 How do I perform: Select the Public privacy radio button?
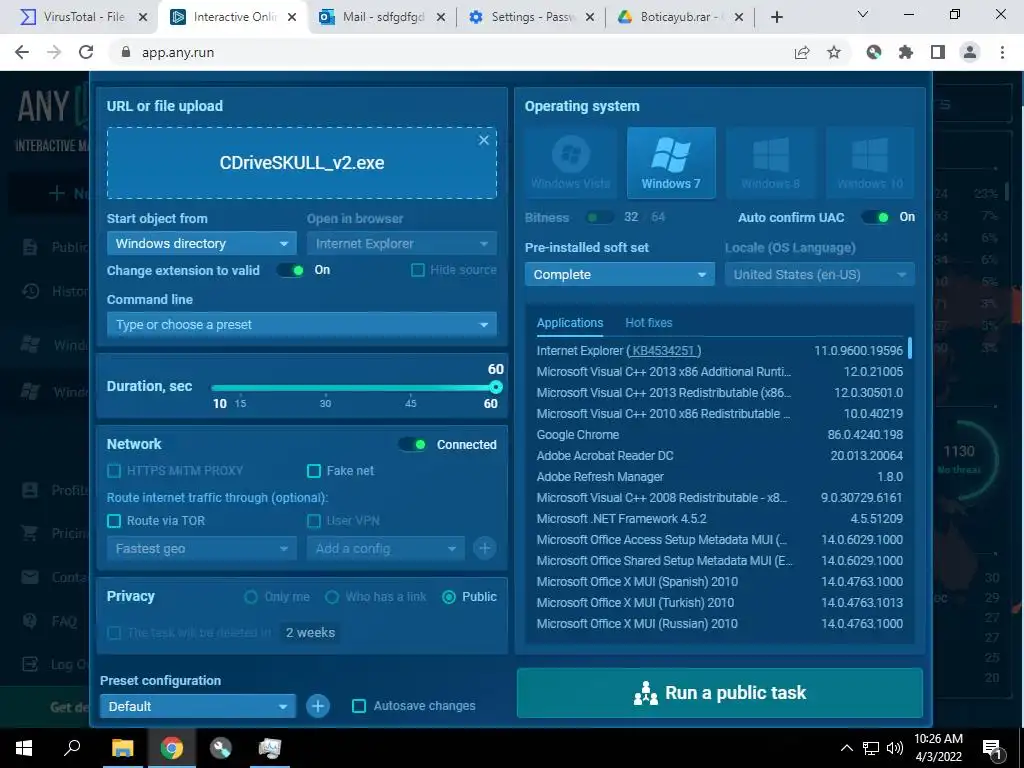pos(449,597)
